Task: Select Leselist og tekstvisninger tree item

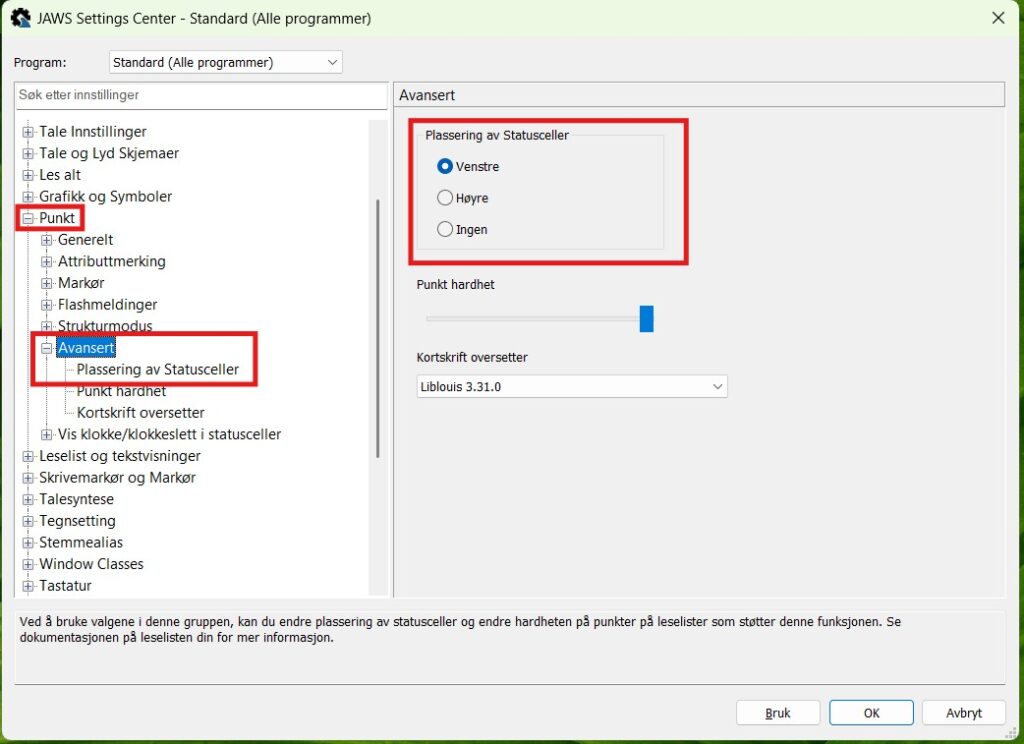Action: [x=120, y=456]
